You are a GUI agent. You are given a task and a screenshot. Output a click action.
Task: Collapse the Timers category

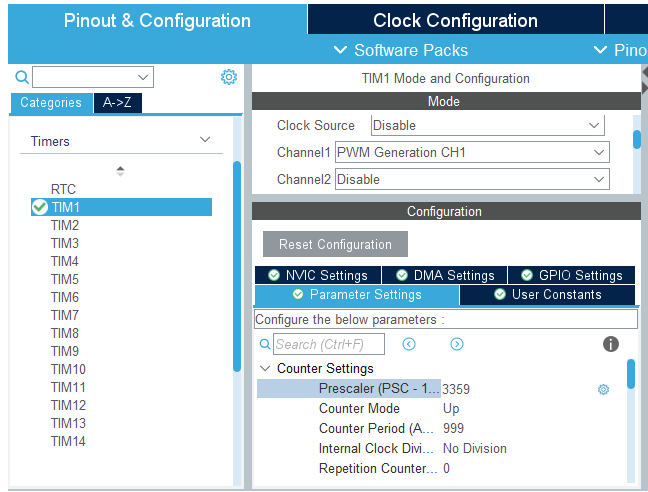(x=205, y=141)
